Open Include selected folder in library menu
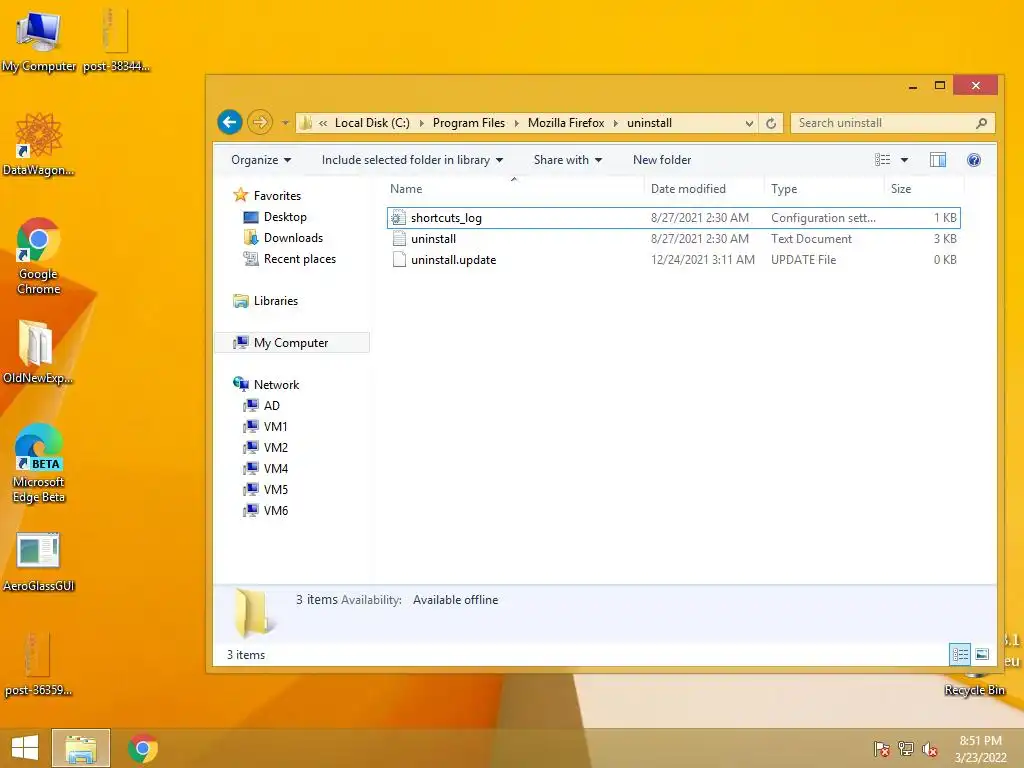The image size is (1024, 768). (x=412, y=160)
